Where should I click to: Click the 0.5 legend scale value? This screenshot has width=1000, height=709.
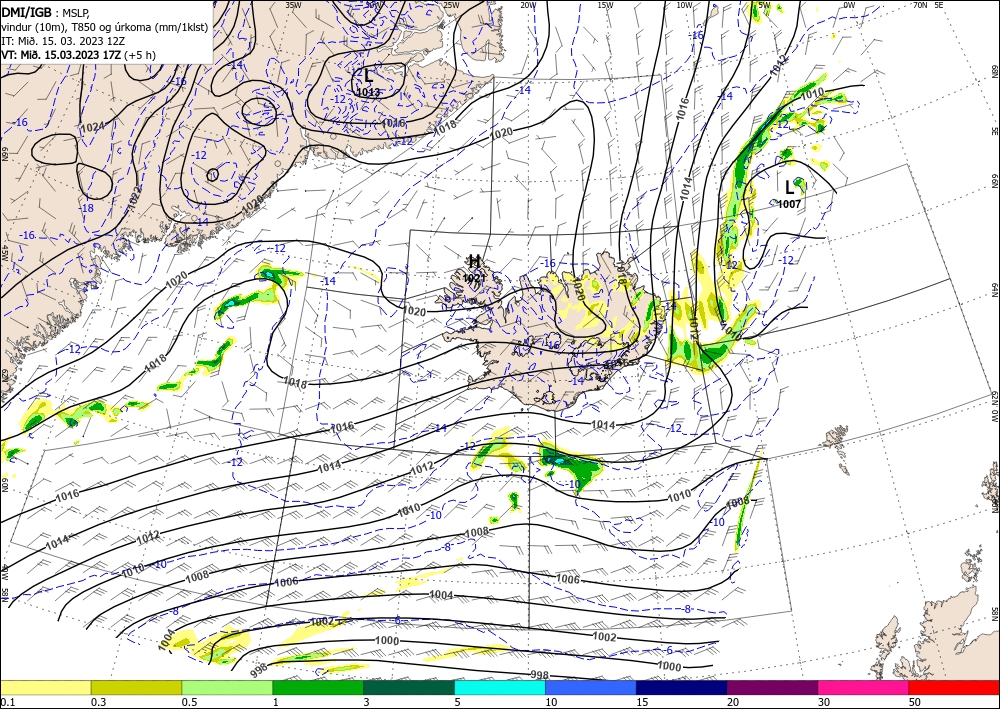pyautogui.click(x=189, y=702)
